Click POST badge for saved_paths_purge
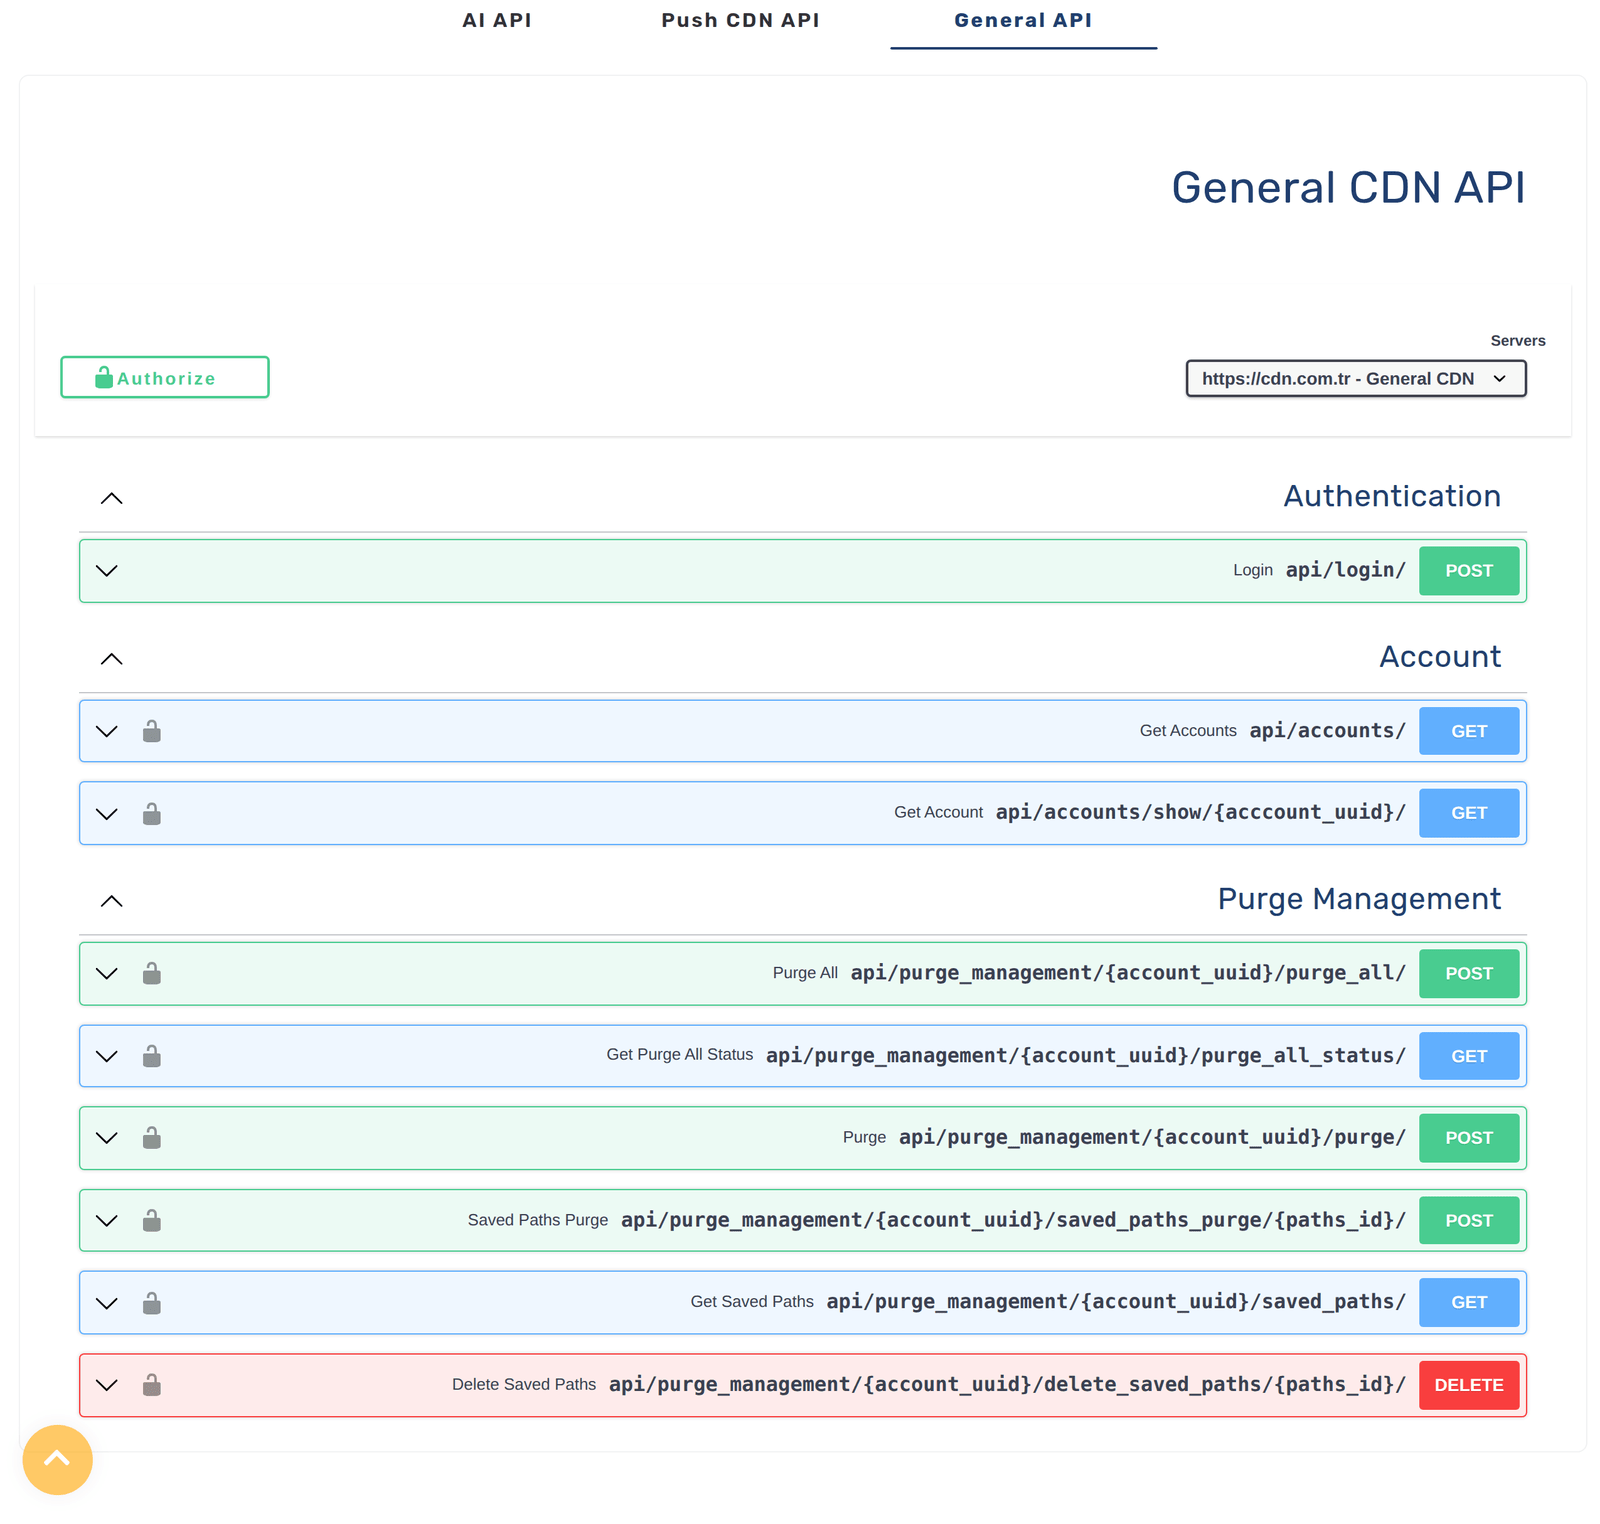 (1469, 1220)
